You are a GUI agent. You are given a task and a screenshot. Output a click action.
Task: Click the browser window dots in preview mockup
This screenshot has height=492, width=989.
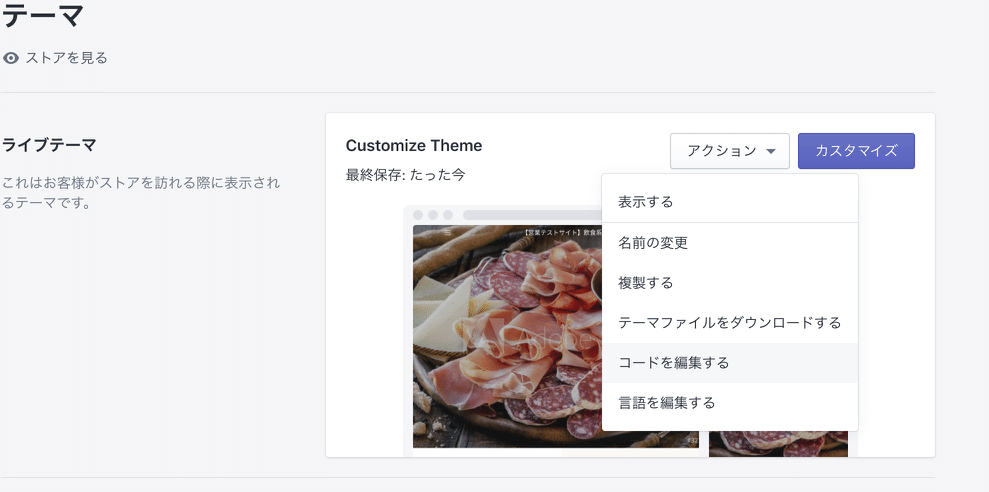(x=433, y=215)
